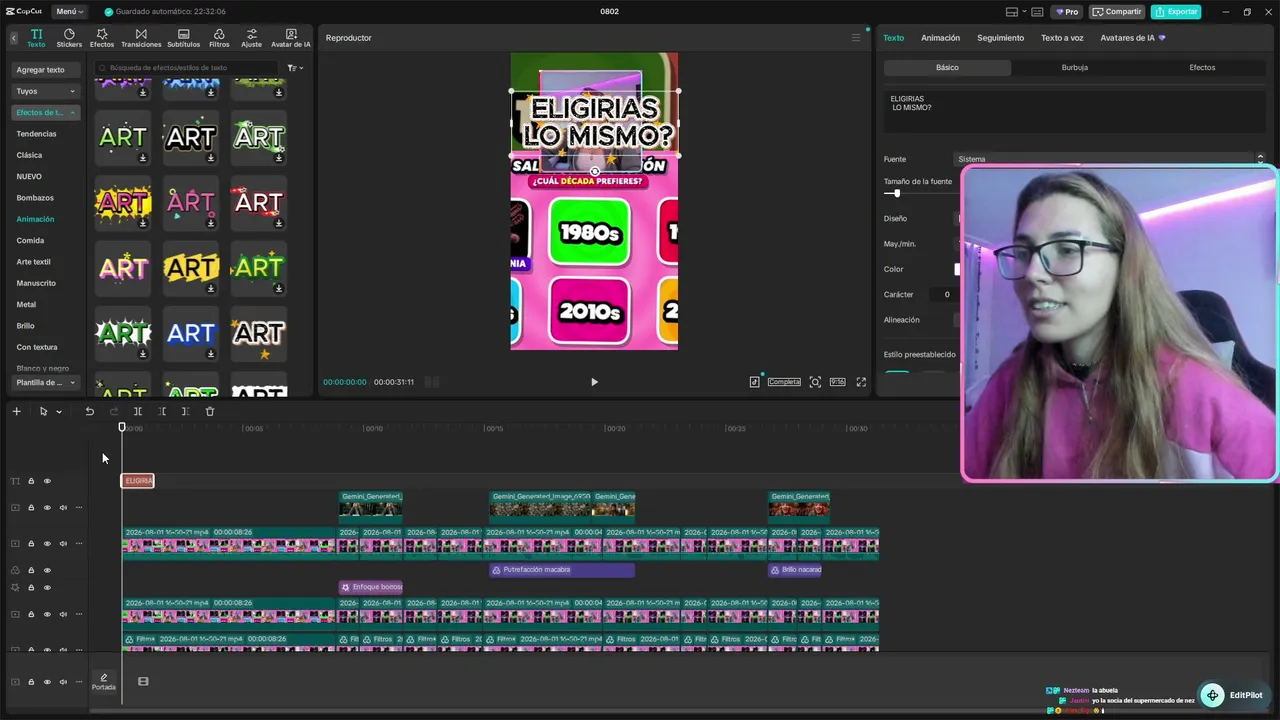
Task: Mute the Gemini_Generated overlay track
Action: click(63, 508)
